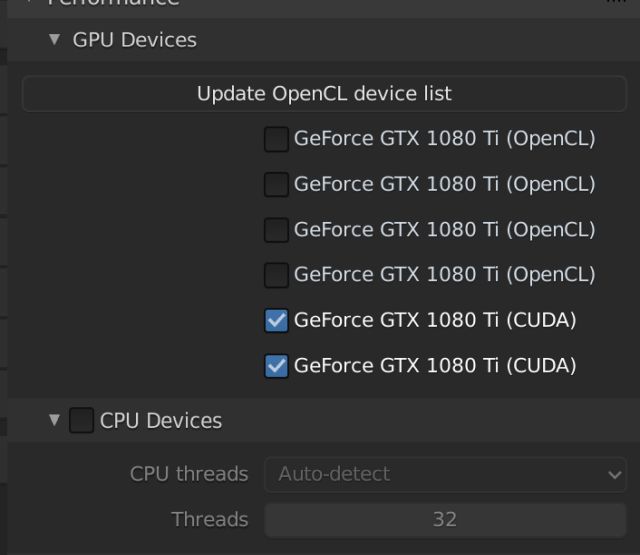Image resolution: width=640 pixels, height=555 pixels.
Task: Click the CPU threads label text
Action: coord(189,474)
